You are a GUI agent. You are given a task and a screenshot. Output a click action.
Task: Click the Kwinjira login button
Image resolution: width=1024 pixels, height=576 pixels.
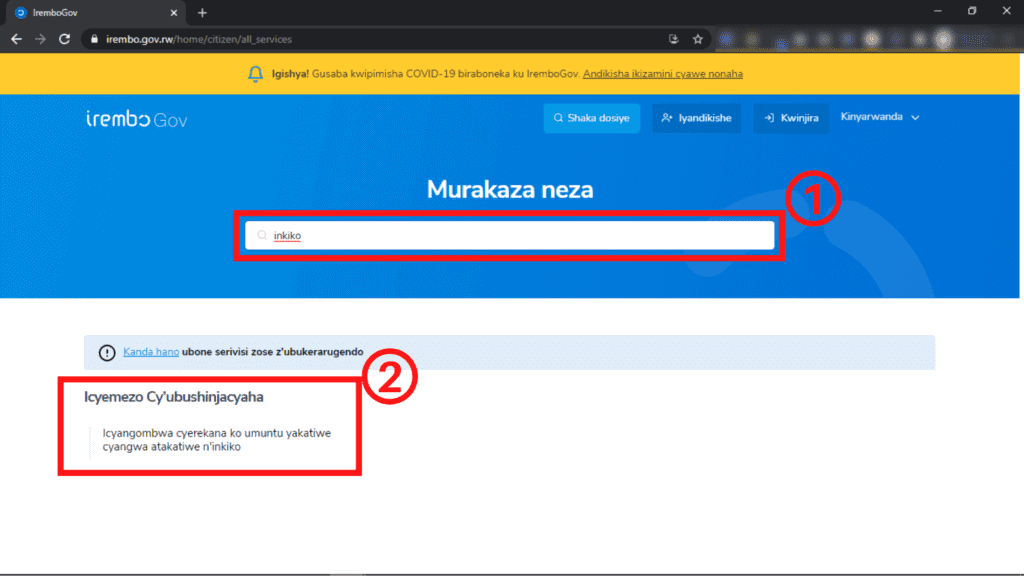[791, 118]
